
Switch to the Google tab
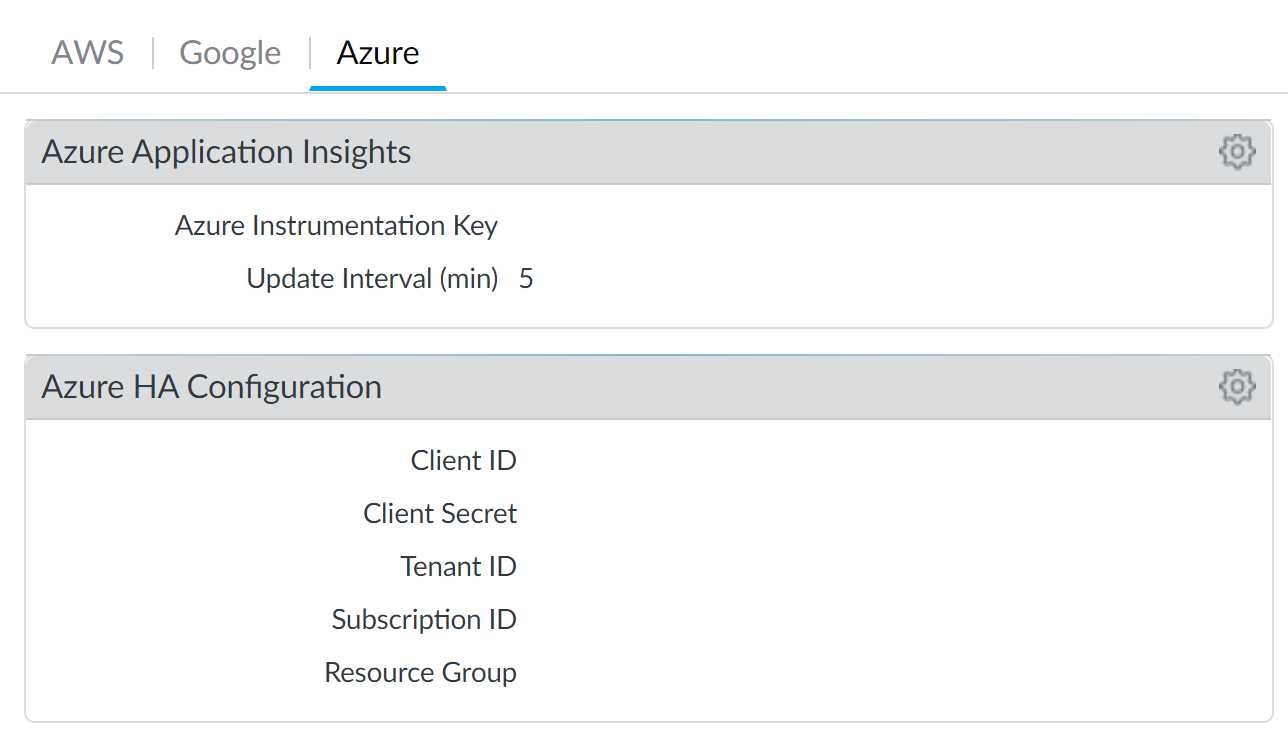coord(230,52)
